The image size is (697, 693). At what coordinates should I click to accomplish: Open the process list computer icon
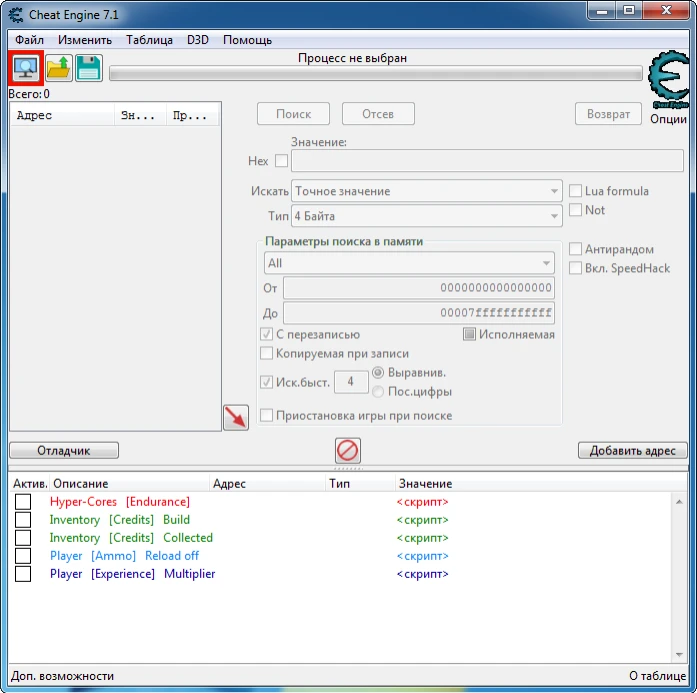(x=26, y=68)
